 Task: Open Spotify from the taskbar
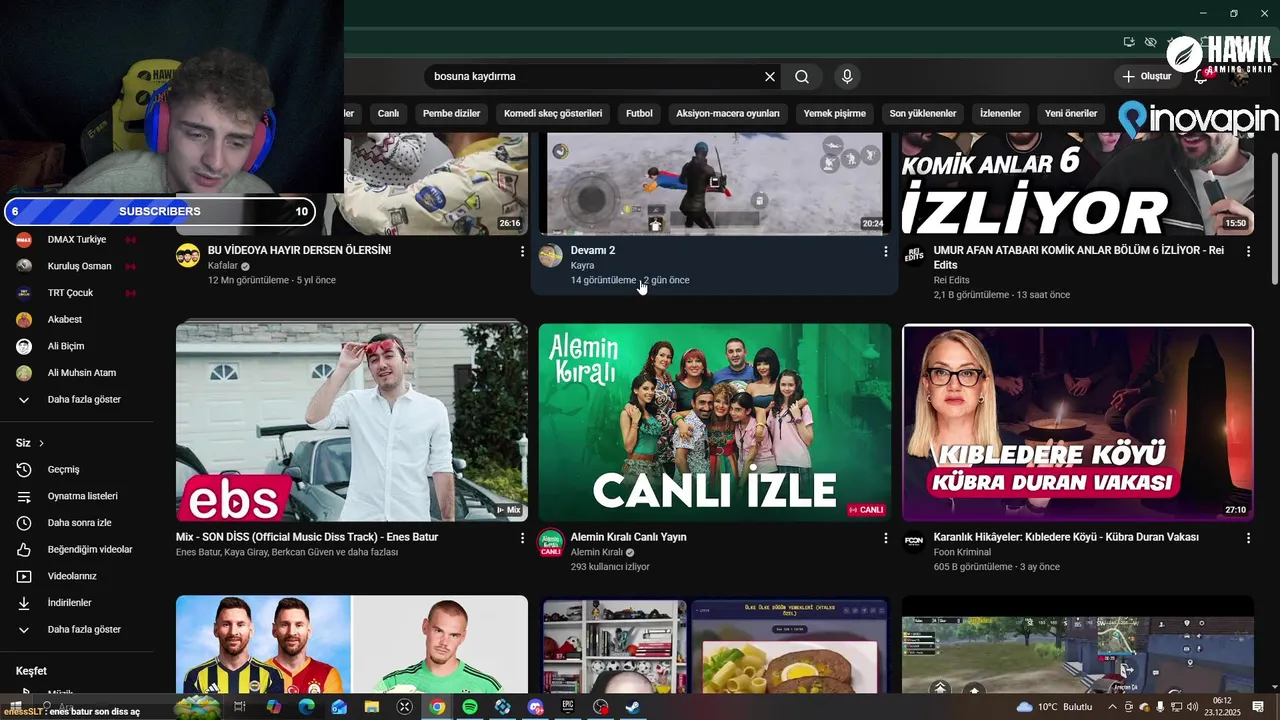click(470, 707)
